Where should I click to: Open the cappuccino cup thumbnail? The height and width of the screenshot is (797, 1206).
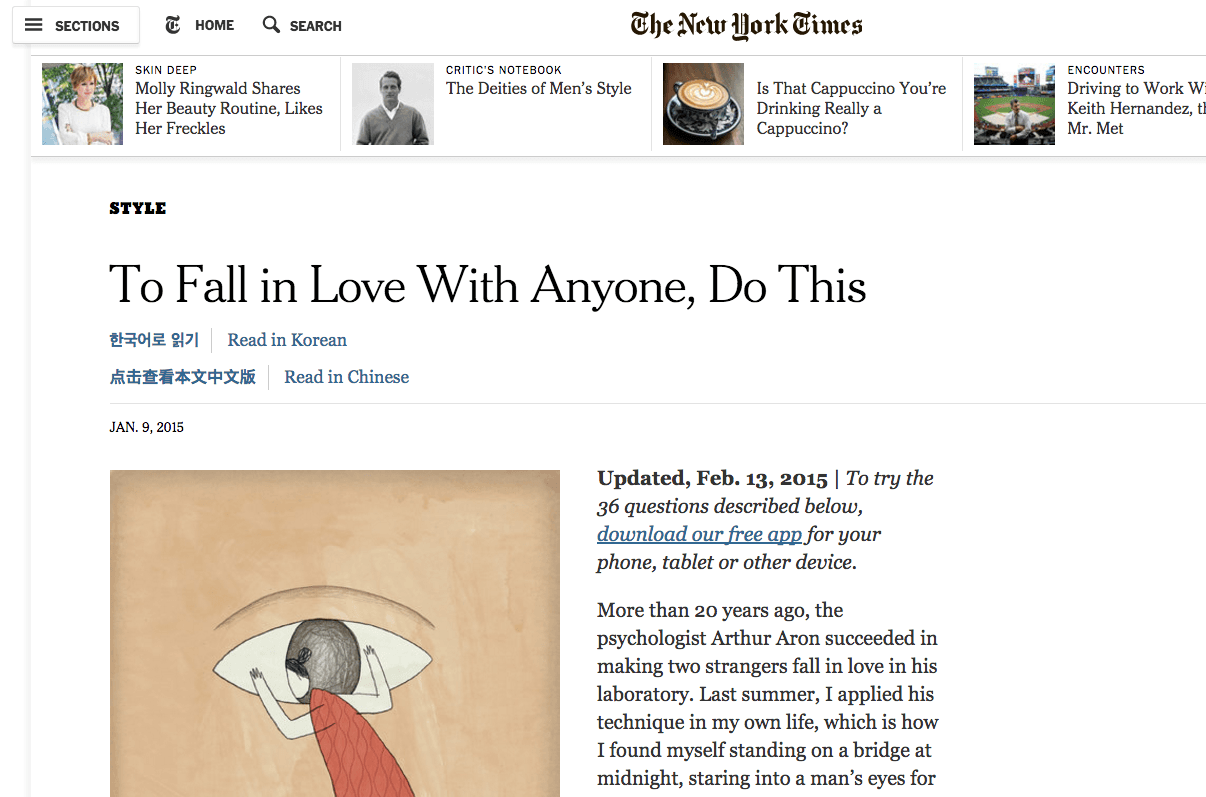coord(704,104)
